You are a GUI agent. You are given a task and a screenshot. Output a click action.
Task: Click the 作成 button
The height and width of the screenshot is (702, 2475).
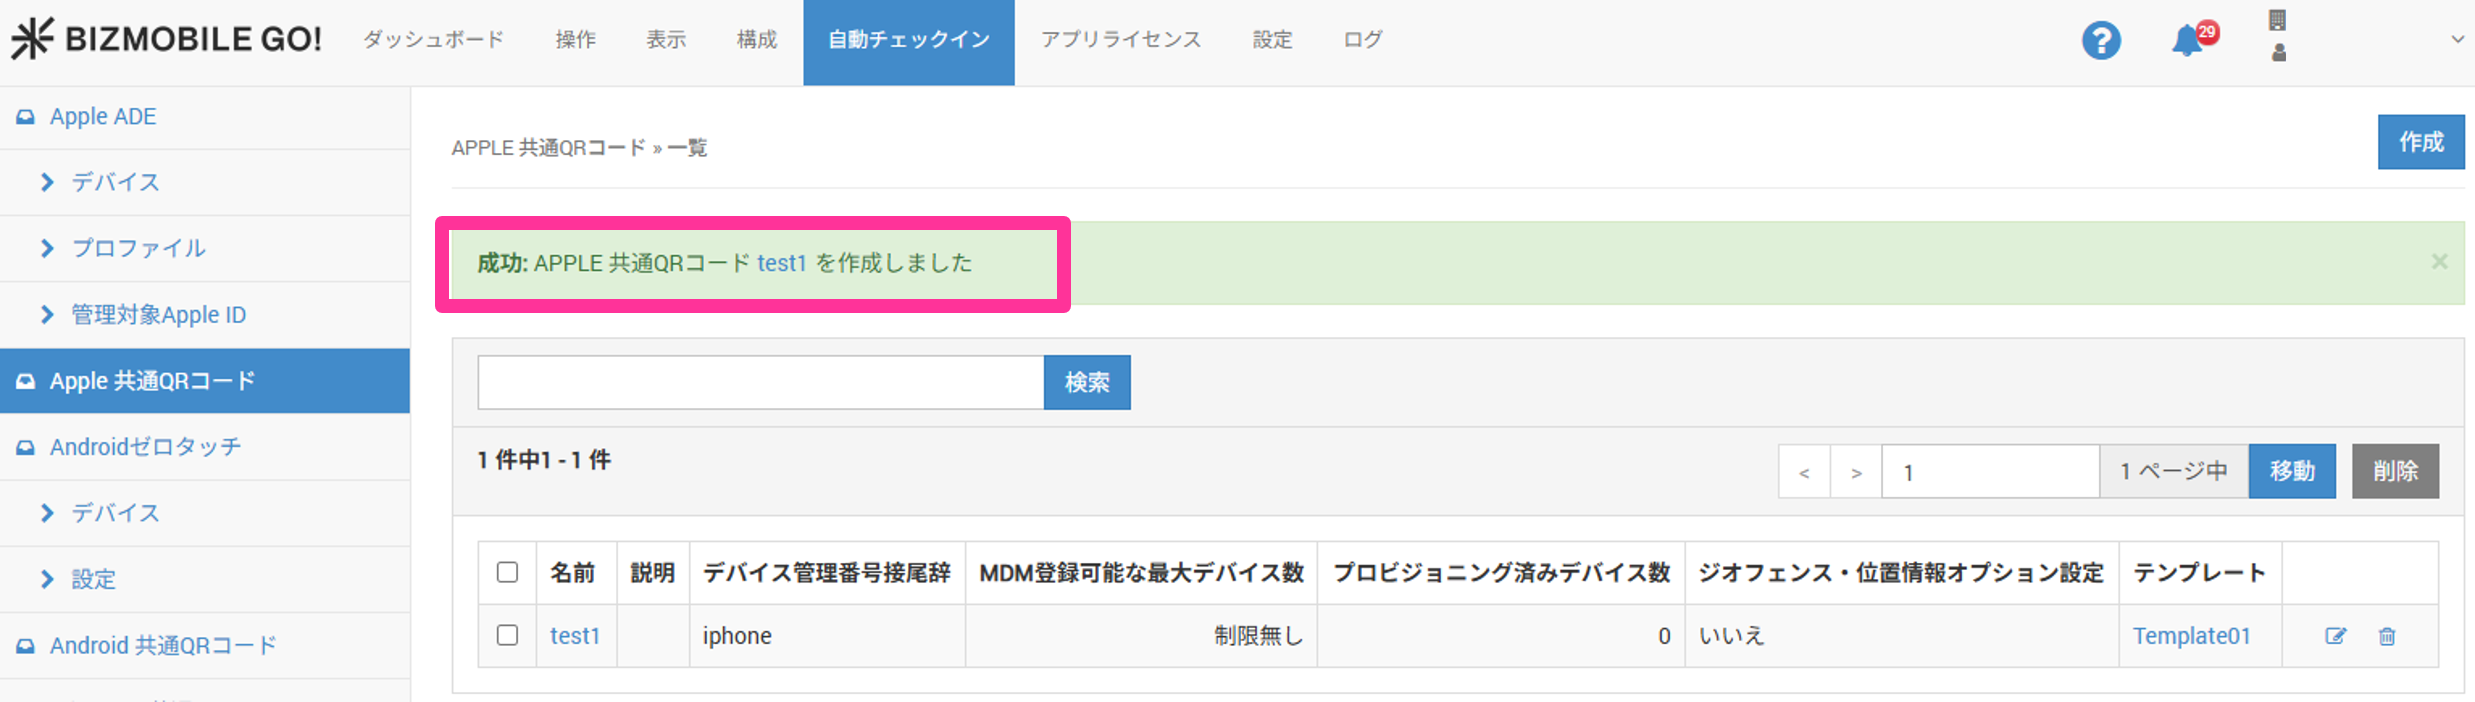coord(2420,142)
